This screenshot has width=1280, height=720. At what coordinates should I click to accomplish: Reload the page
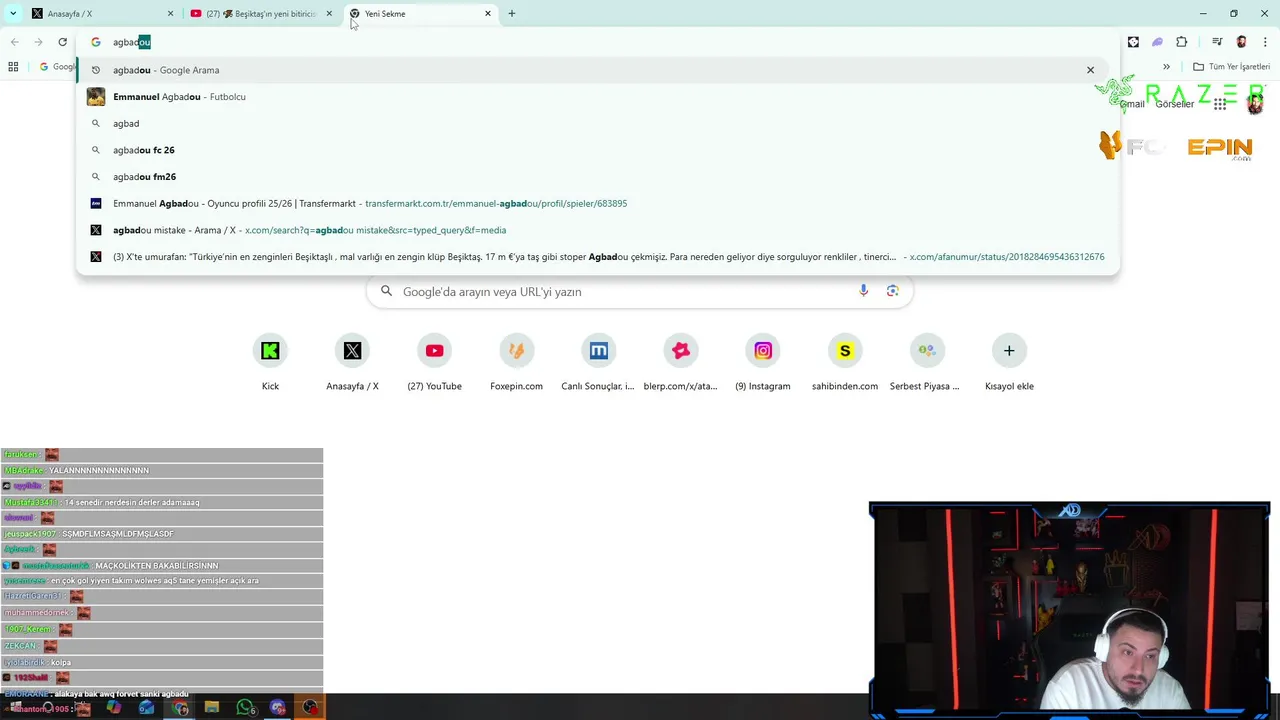pos(62,42)
